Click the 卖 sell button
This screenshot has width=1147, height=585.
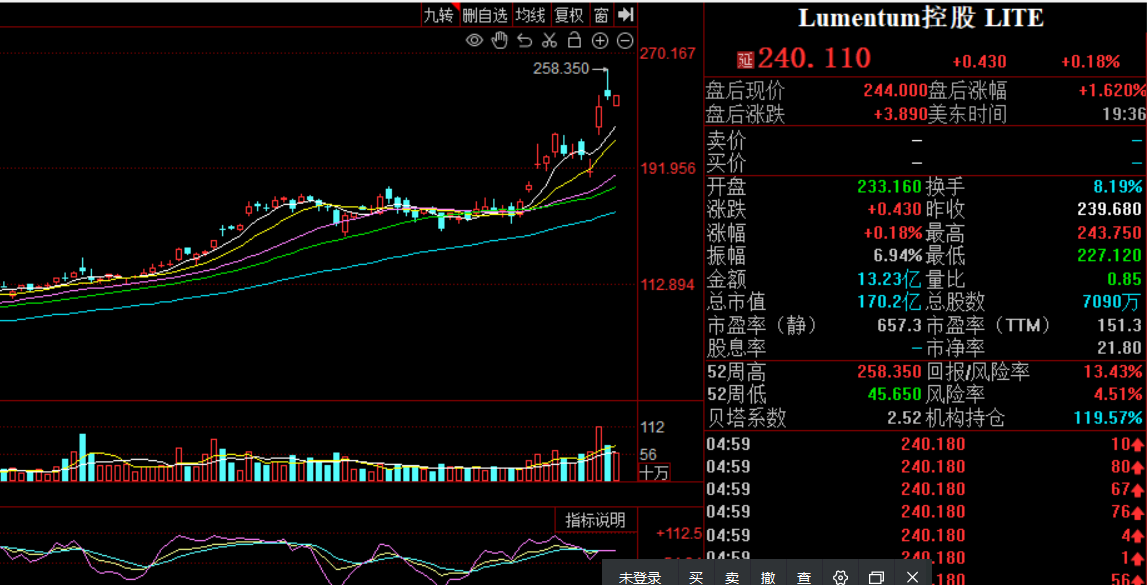tap(732, 578)
